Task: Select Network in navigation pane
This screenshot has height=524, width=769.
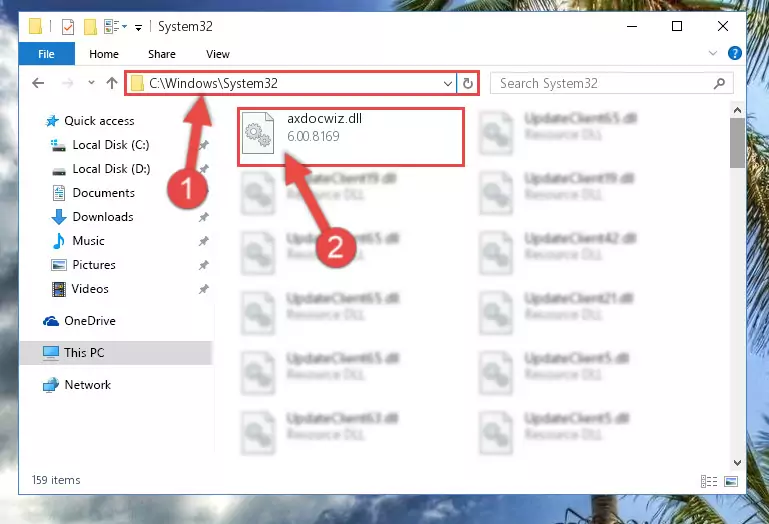Action: point(87,385)
